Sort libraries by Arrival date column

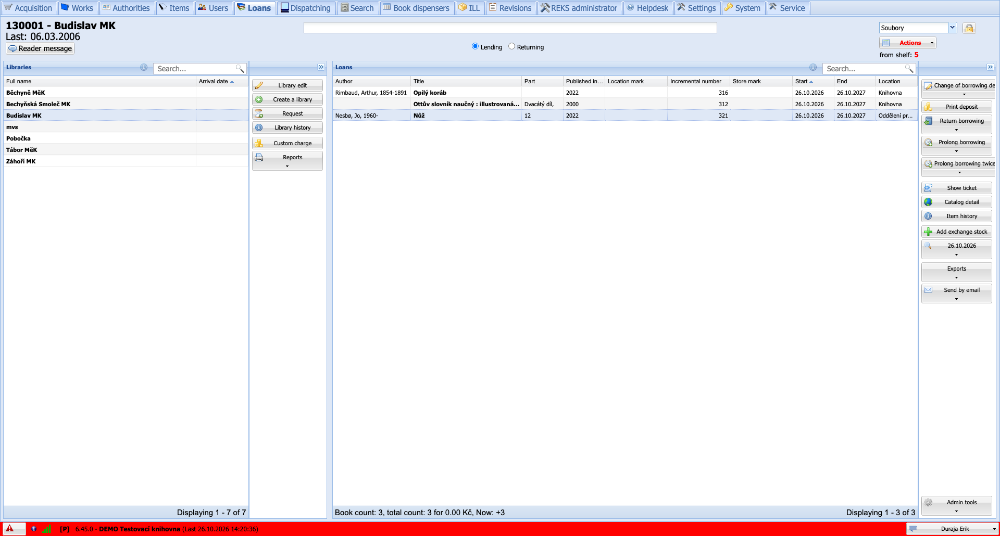click(x=221, y=82)
